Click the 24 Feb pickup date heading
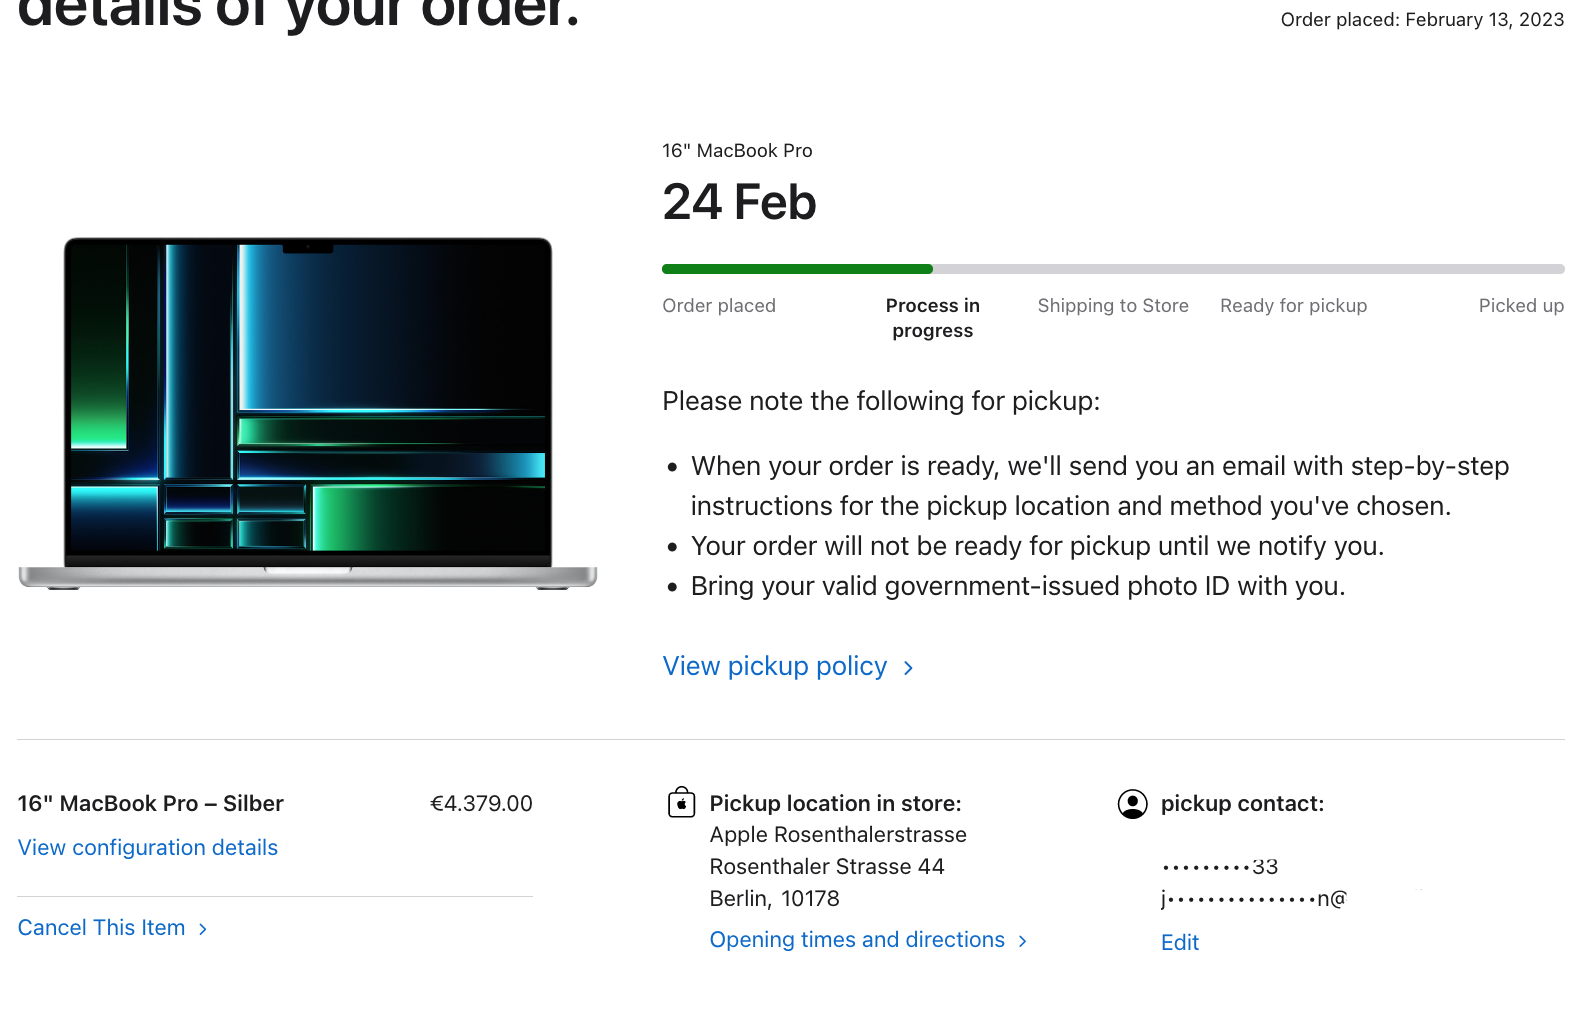Screen dimensions: 1588x1036 pos(739,202)
